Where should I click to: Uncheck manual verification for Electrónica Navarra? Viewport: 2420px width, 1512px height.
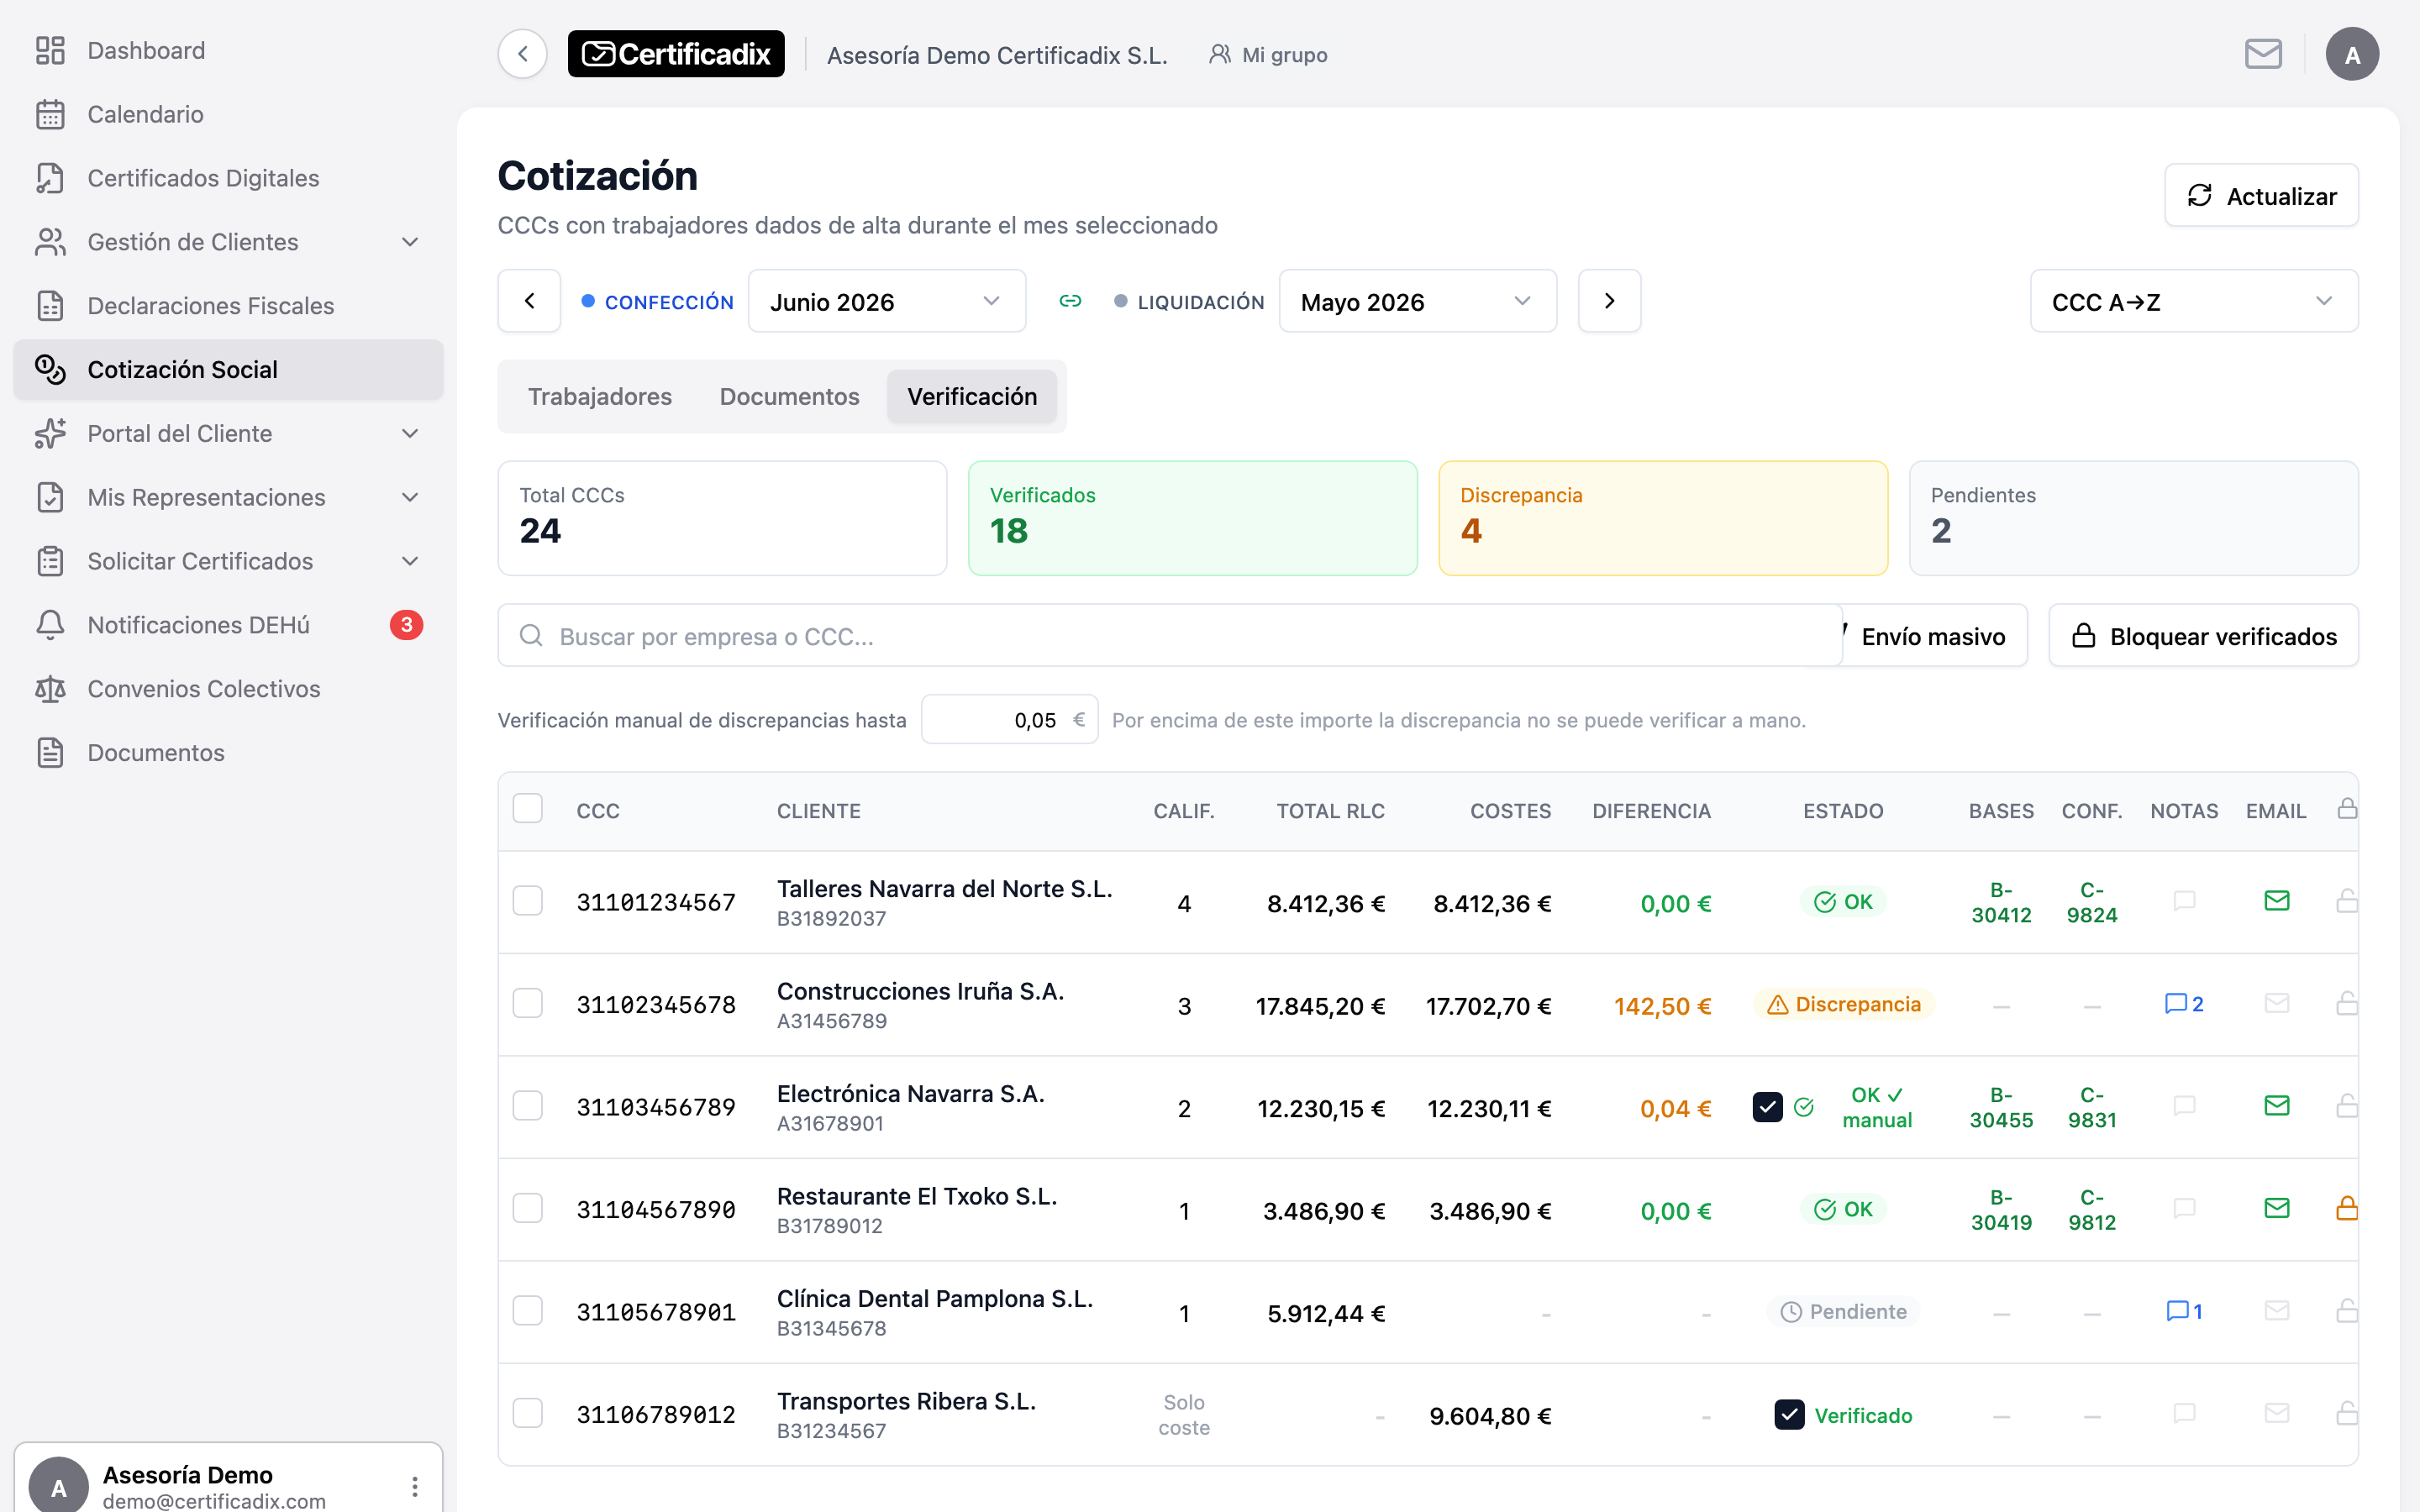tap(1767, 1107)
